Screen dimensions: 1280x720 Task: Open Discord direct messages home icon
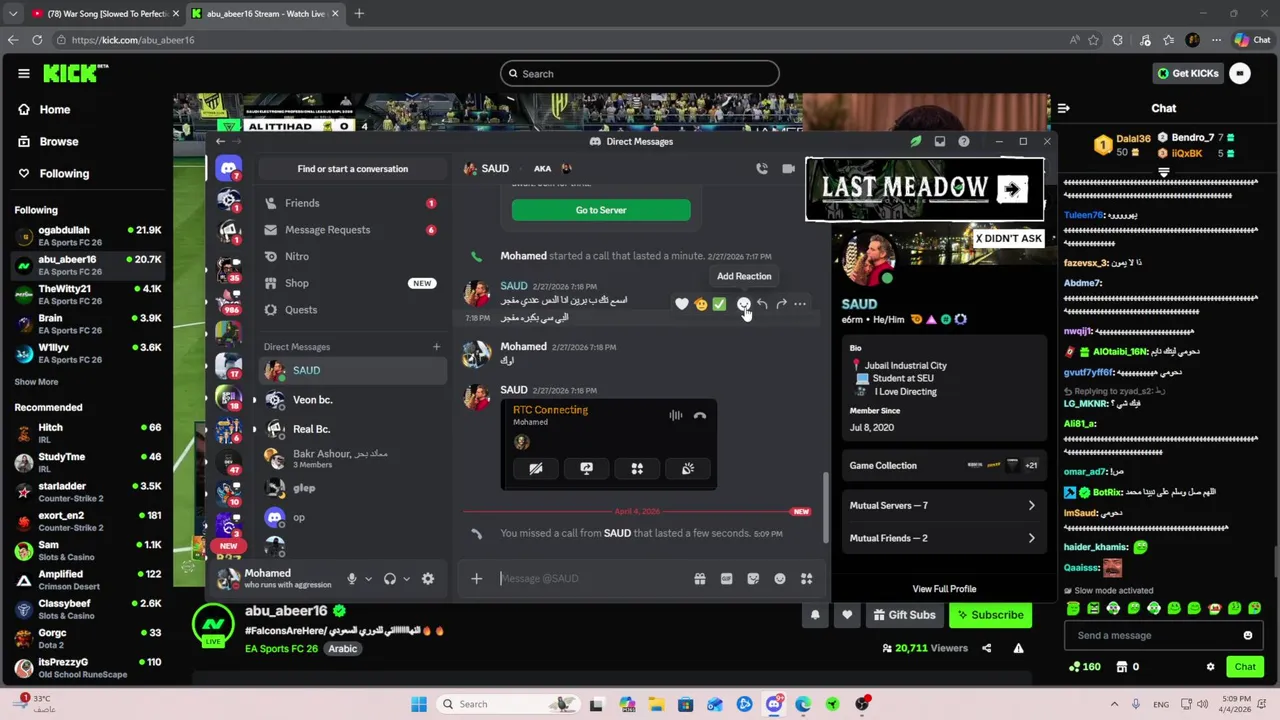228,169
